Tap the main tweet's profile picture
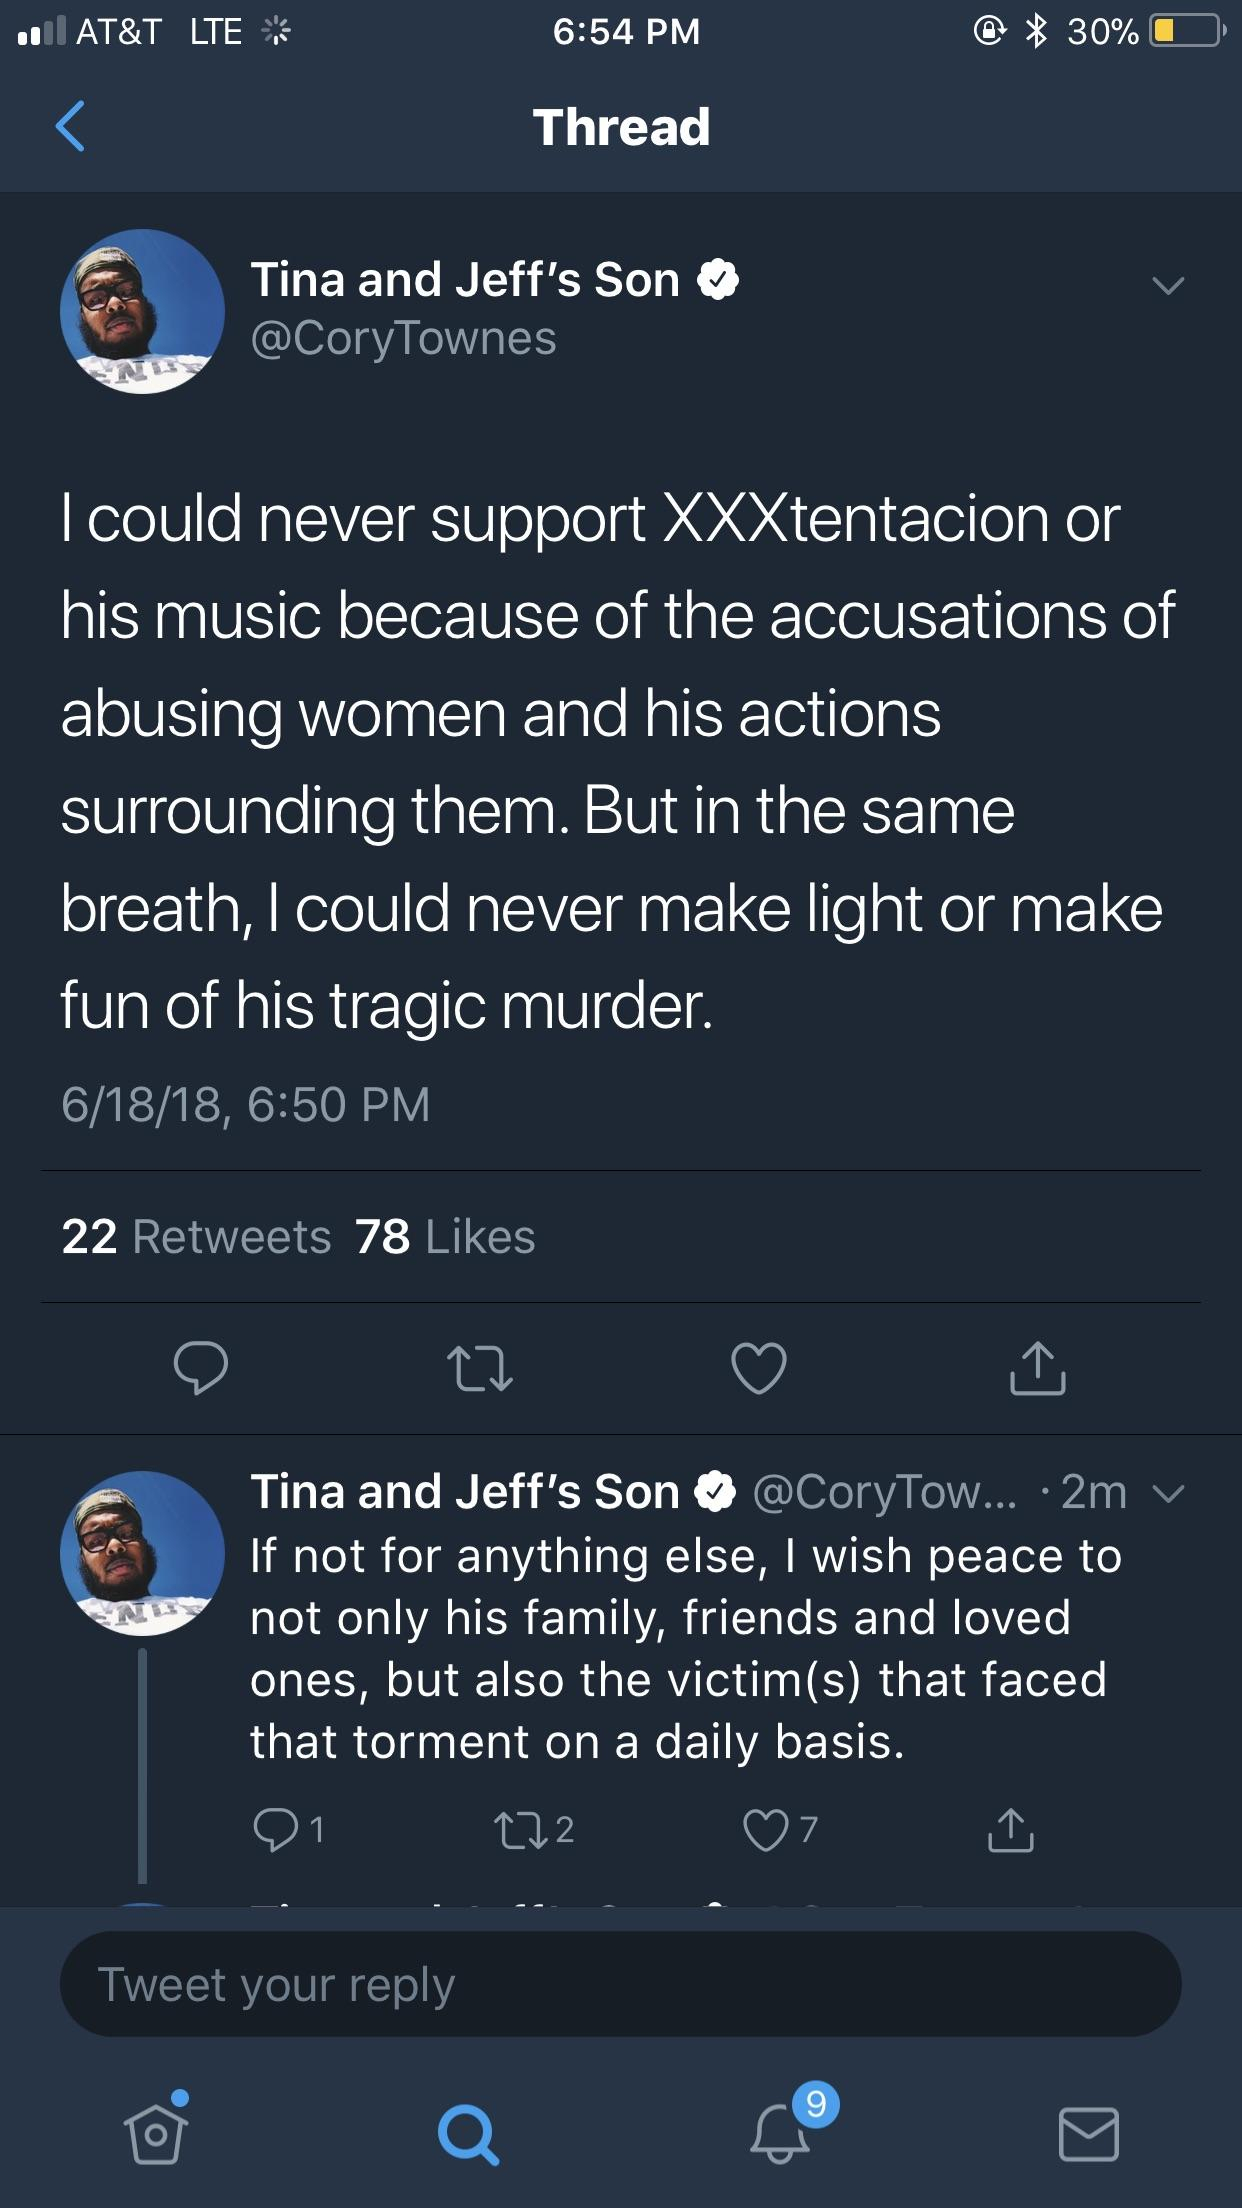This screenshot has width=1242, height=2208. click(x=142, y=311)
